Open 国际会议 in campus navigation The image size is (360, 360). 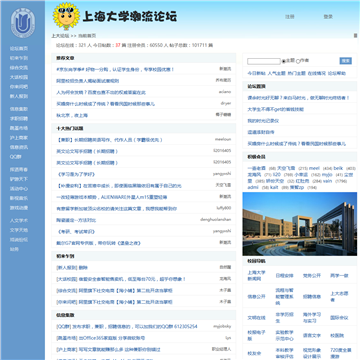339,318
